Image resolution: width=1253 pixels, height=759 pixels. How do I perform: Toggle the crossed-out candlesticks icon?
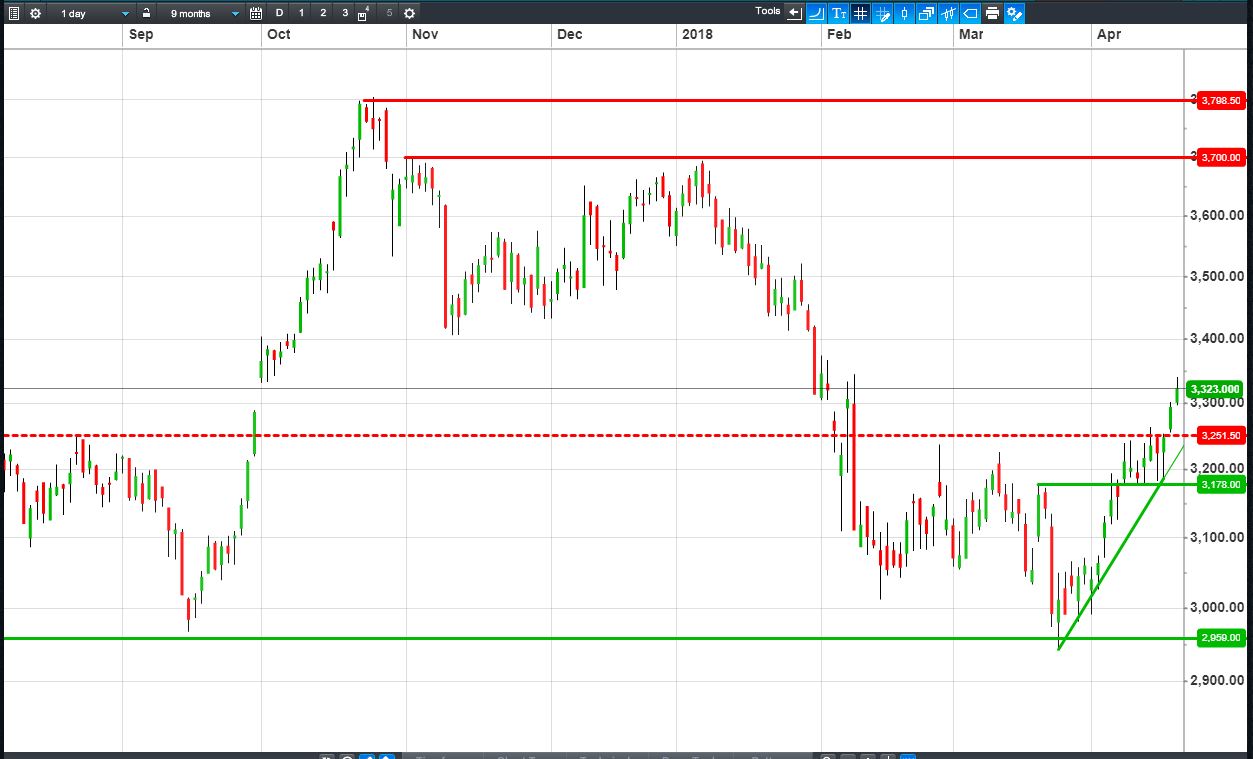coord(948,13)
